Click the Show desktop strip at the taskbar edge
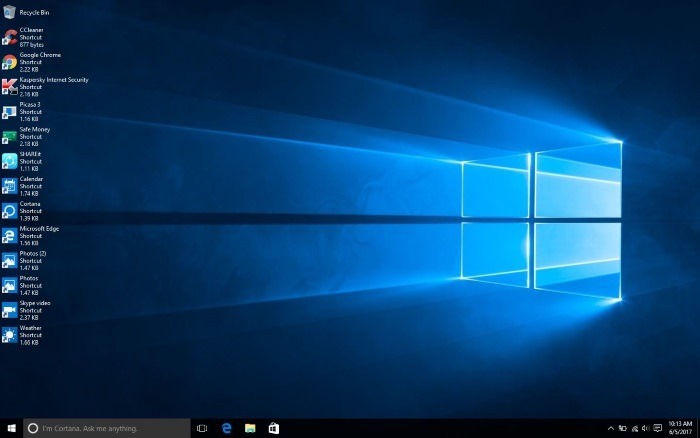700x438 pixels. (x=698, y=428)
